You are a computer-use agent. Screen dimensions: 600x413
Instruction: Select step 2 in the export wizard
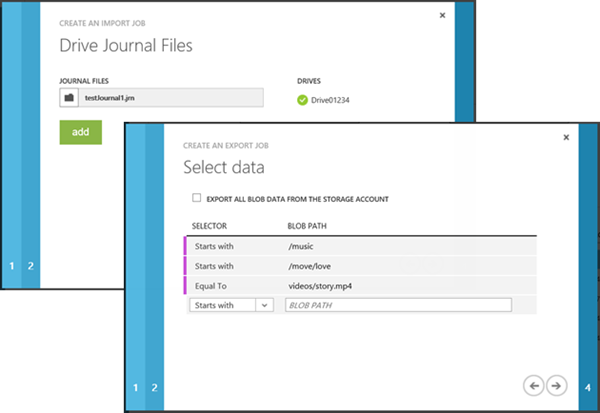pyautogui.click(x=154, y=387)
